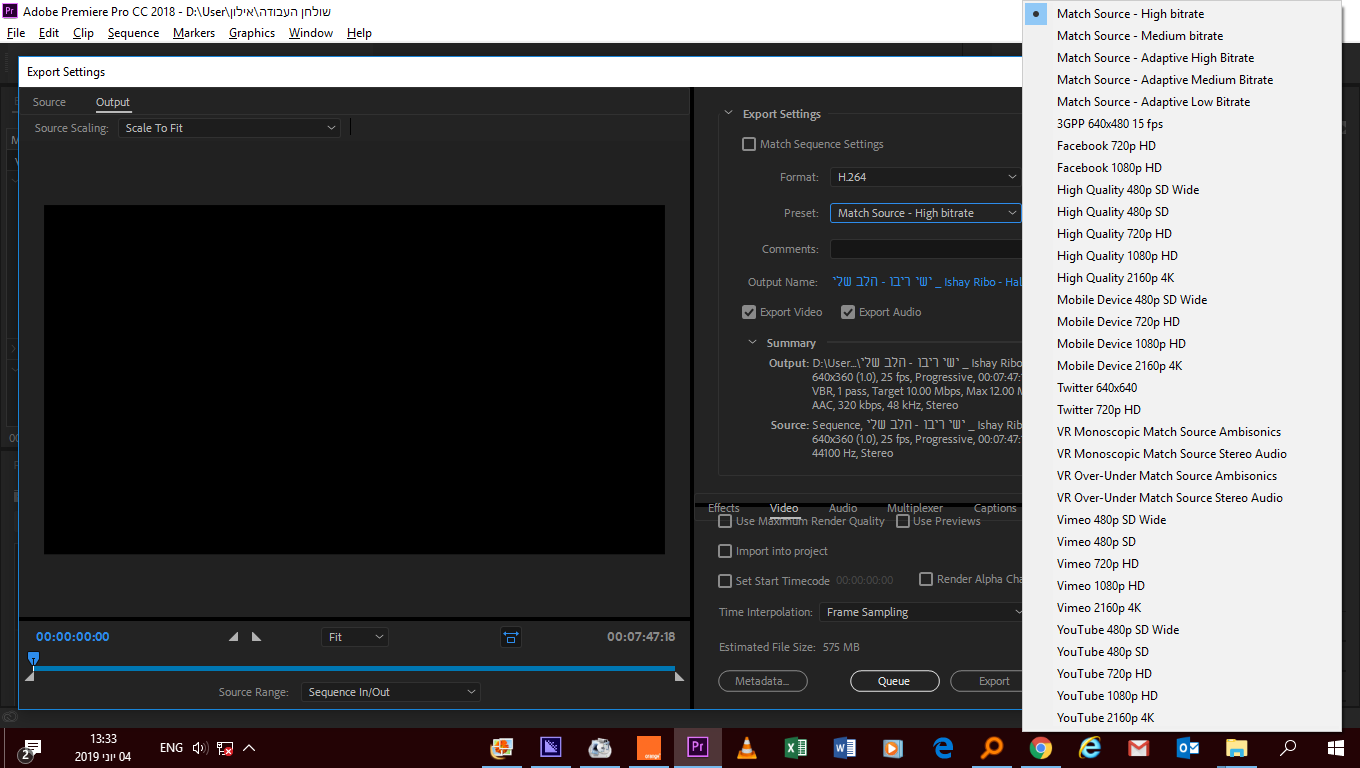Open the Sequence menu
This screenshot has height=768, width=1360.
[133, 33]
